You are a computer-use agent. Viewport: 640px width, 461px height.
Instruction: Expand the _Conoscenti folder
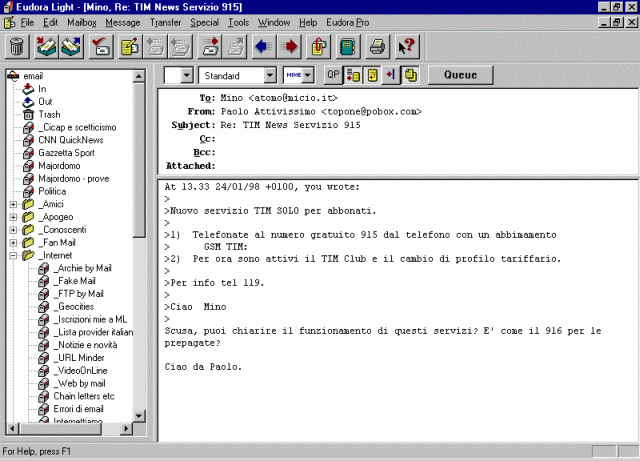tap(13, 230)
